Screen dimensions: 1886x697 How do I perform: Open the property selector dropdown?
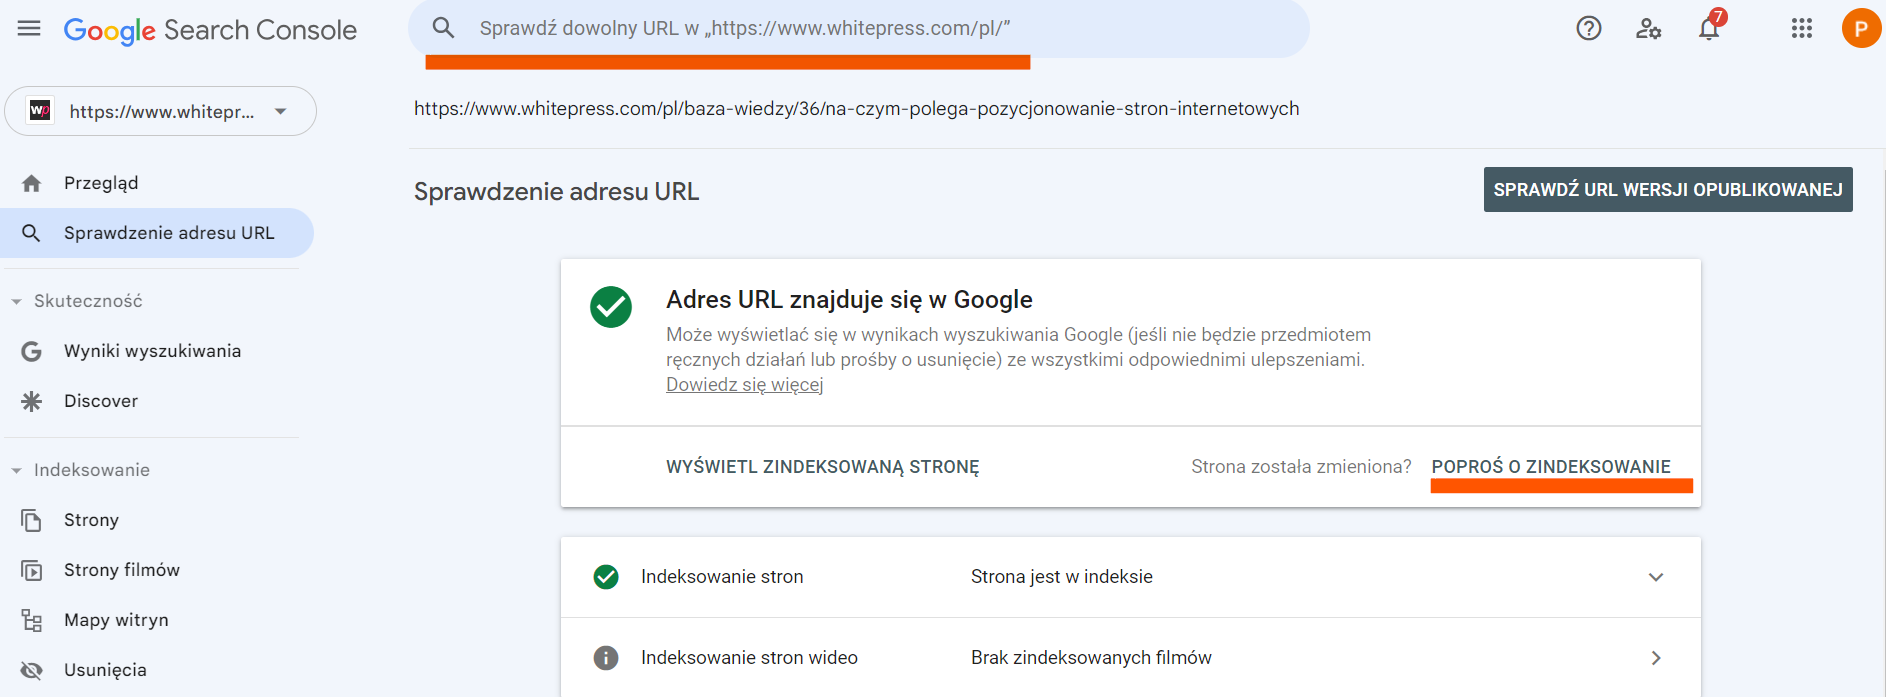coord(160,111)
